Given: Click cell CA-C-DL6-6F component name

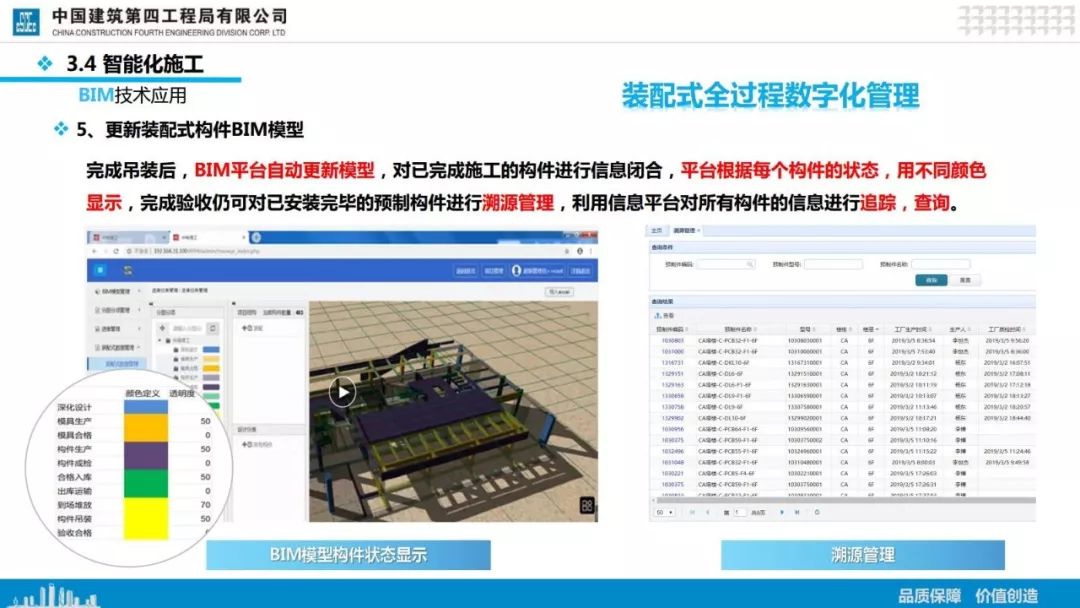Looking at the screenshot, I should click(721, 374).
